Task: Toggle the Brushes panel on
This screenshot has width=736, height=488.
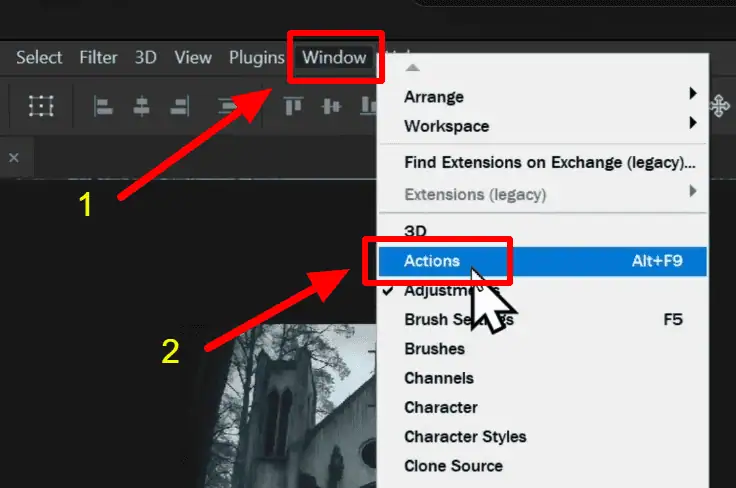Action: point(434,349)
